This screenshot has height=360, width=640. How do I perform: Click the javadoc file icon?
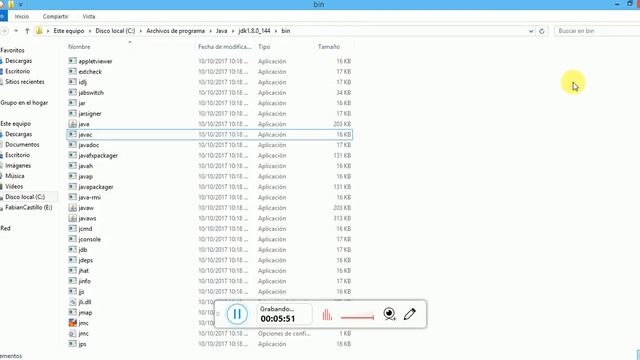click(73, 145)
